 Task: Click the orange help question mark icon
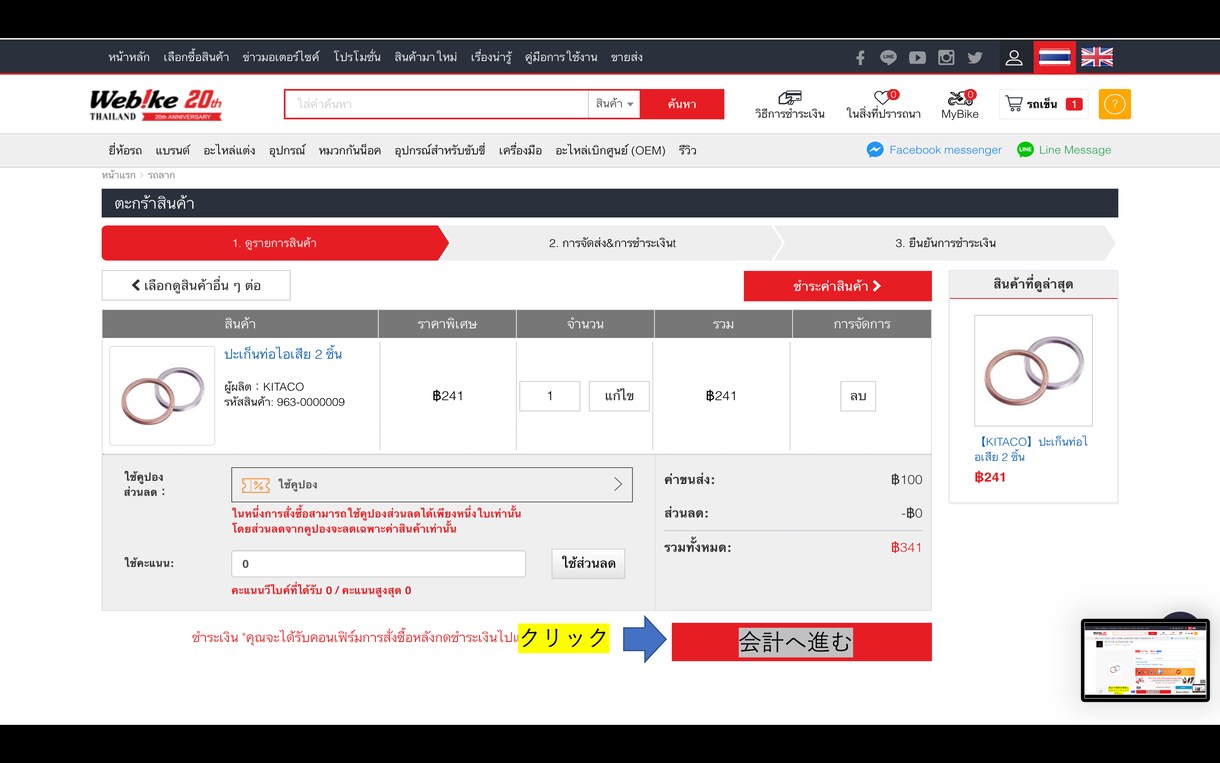coord(1115,104)
